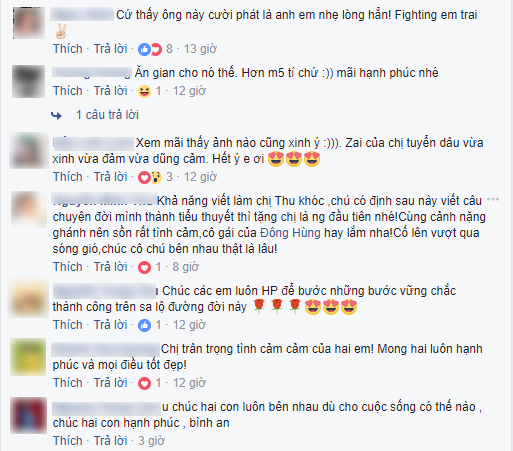Image resolution: width=513 pixels, height=451 pixels.
Task: Open the '13 giờ' timestamp of the first comment
Action: pyautogui.click(x=200, y=49)
